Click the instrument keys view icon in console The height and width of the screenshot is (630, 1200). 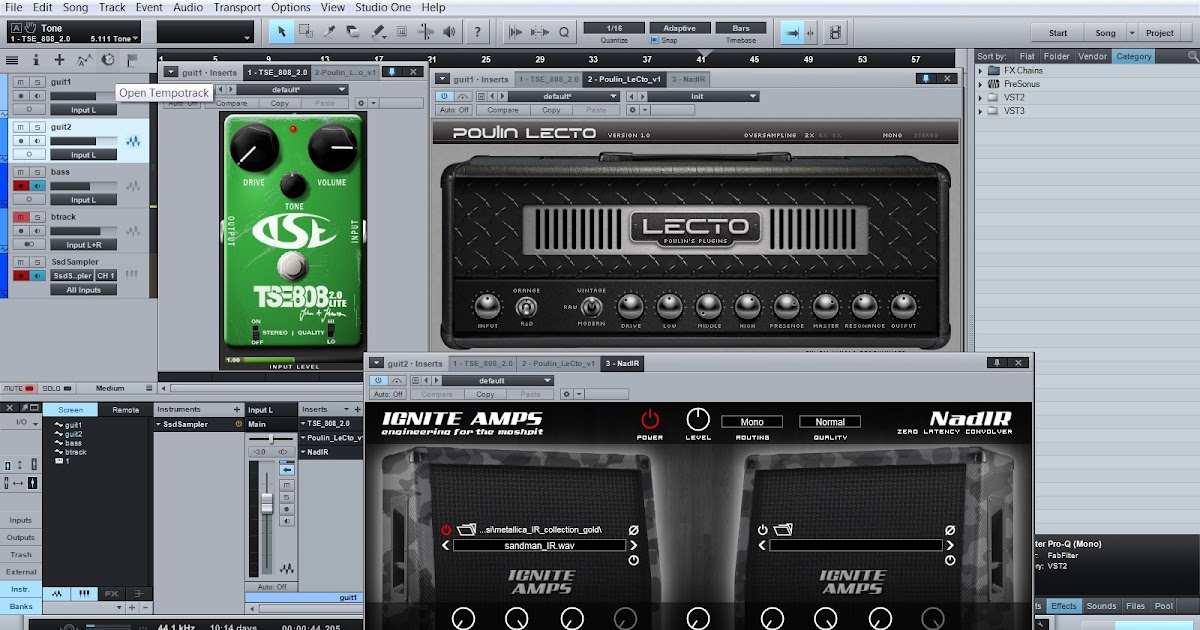pyautogui.click(x=84, y=593)
